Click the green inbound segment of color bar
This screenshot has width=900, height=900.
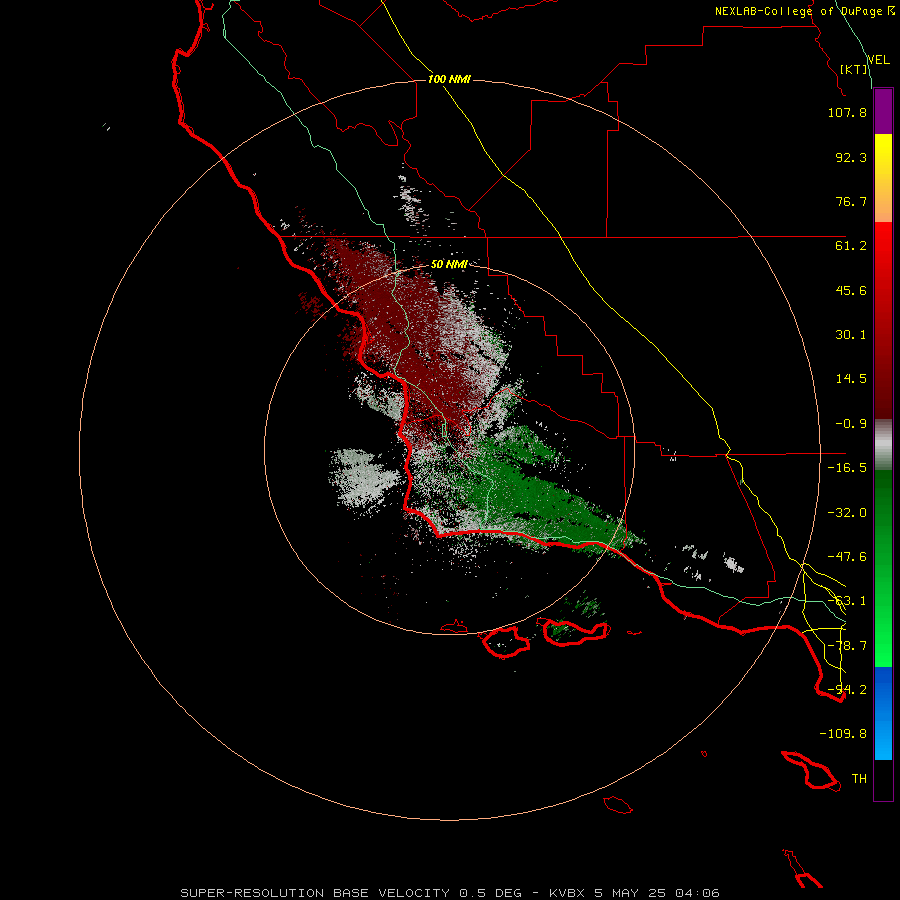[883, 568]
